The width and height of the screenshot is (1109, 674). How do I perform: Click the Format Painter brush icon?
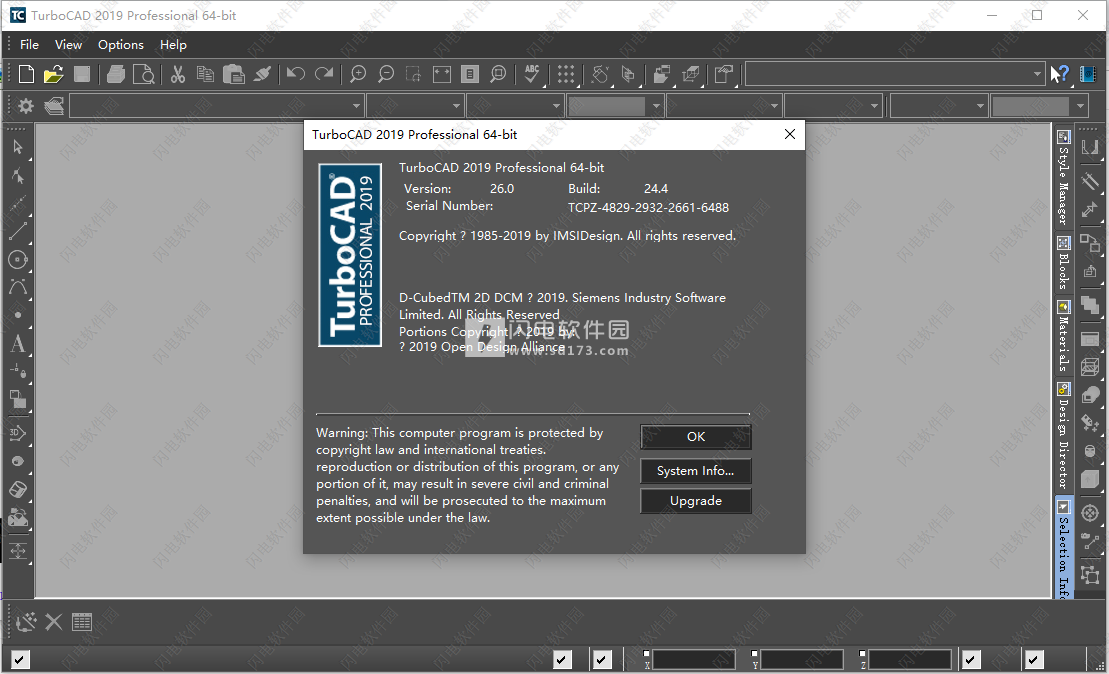point(262,74)
